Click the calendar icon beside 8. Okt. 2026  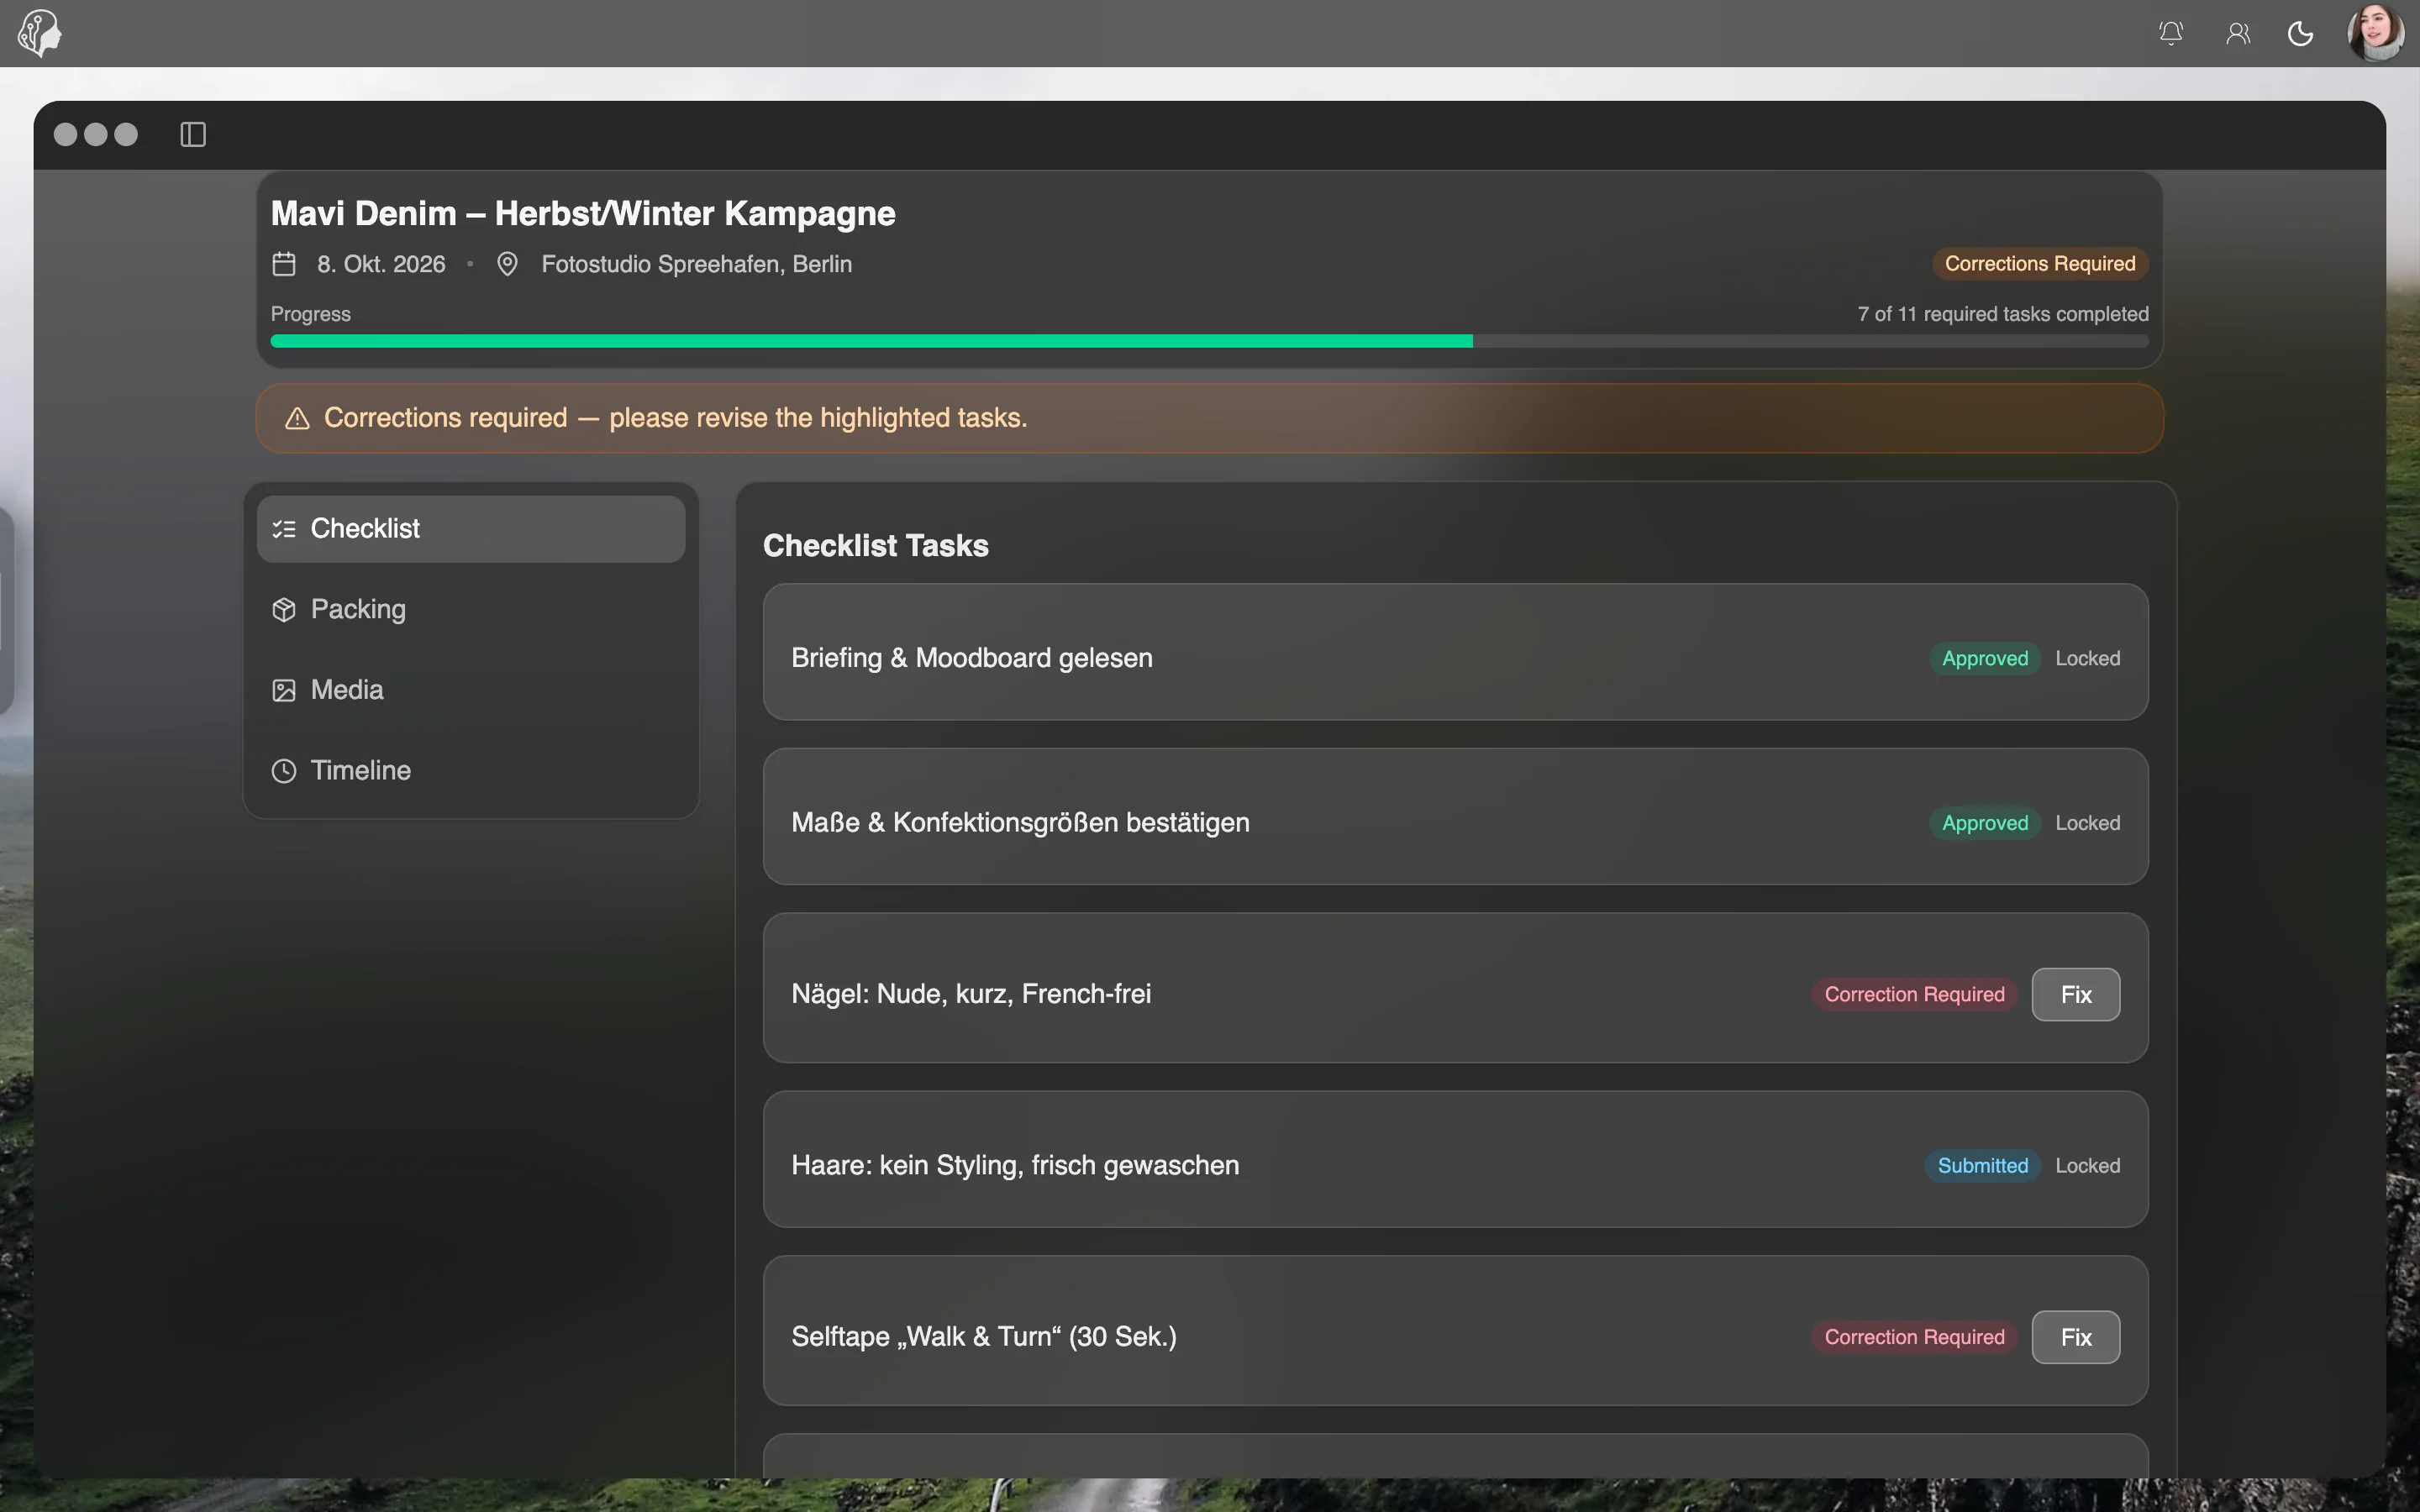[284, 264]
